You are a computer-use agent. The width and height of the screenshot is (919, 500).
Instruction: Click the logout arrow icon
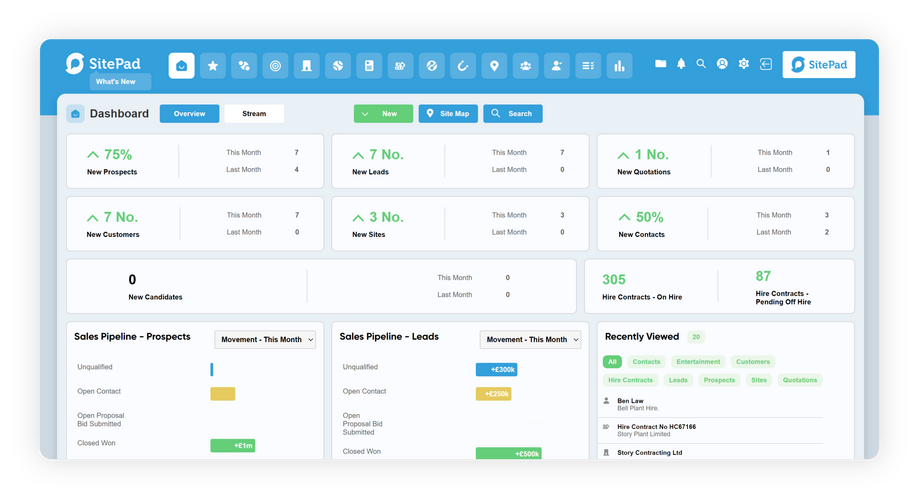[765, 64]
